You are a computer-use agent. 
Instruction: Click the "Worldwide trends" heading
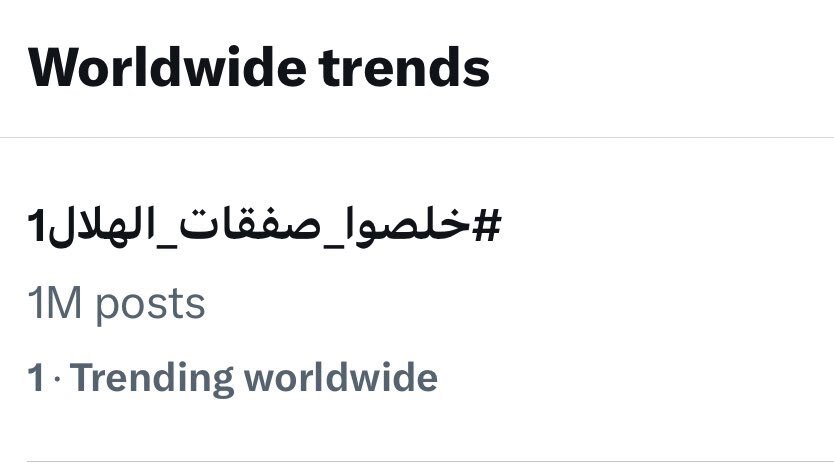click(x=259, y=66)
